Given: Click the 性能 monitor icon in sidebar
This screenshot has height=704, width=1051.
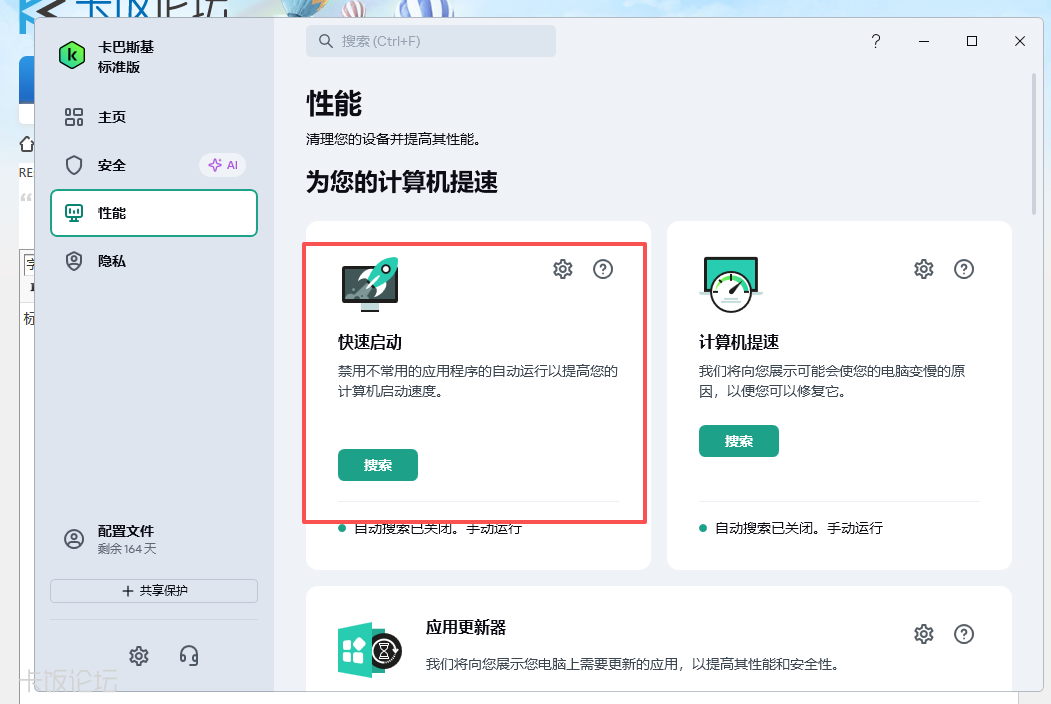Looking at the screenshot, I should coord(74,213).
